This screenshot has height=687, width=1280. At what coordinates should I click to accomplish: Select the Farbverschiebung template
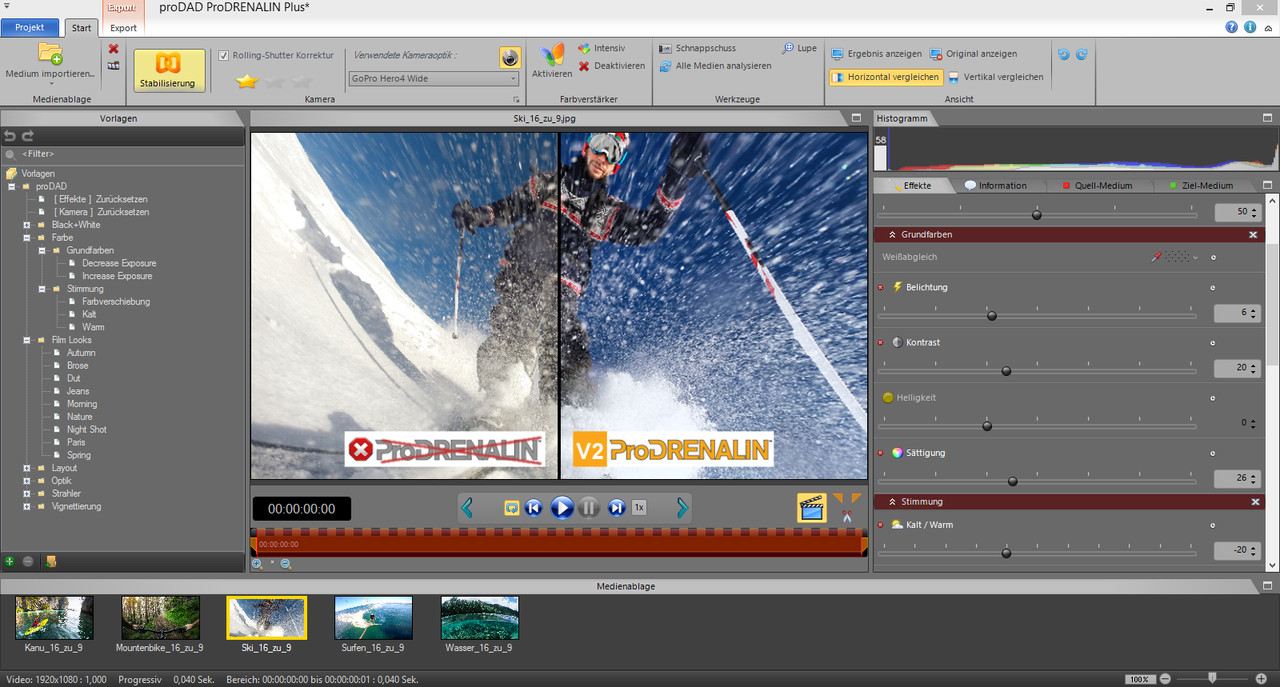(x=116, y=301)
